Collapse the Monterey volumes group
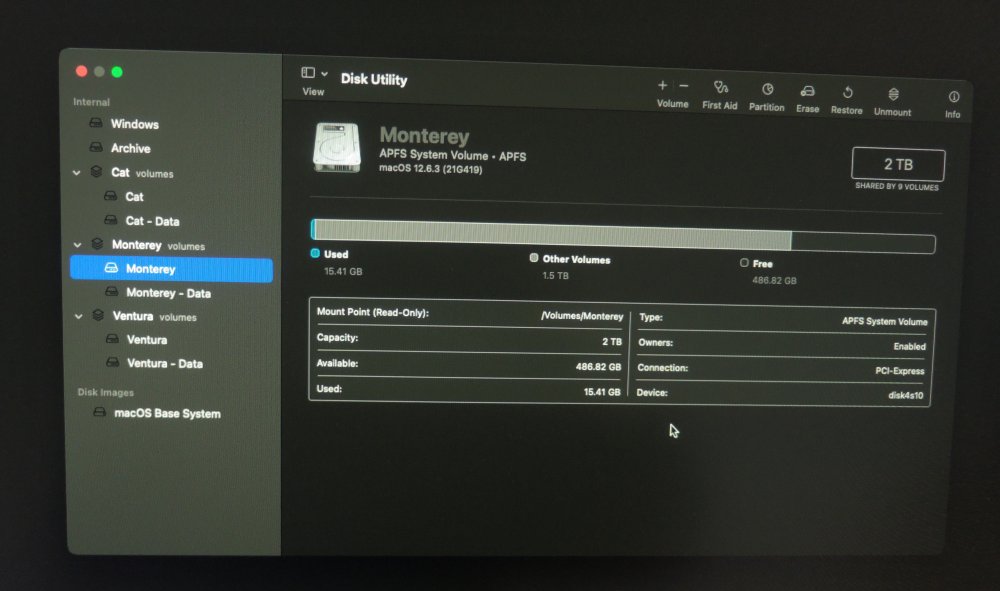This screenshot has width=1000, height=591. (77, 245)
